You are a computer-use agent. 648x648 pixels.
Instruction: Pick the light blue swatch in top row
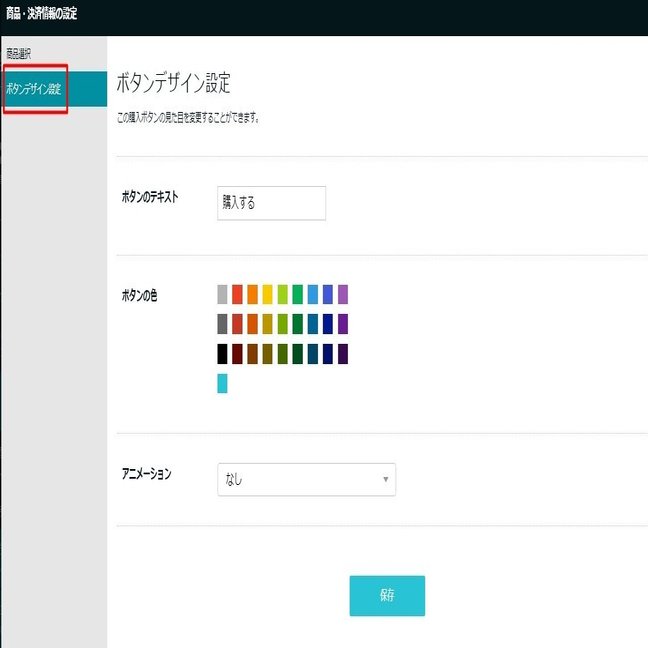[x=313, y=294]
